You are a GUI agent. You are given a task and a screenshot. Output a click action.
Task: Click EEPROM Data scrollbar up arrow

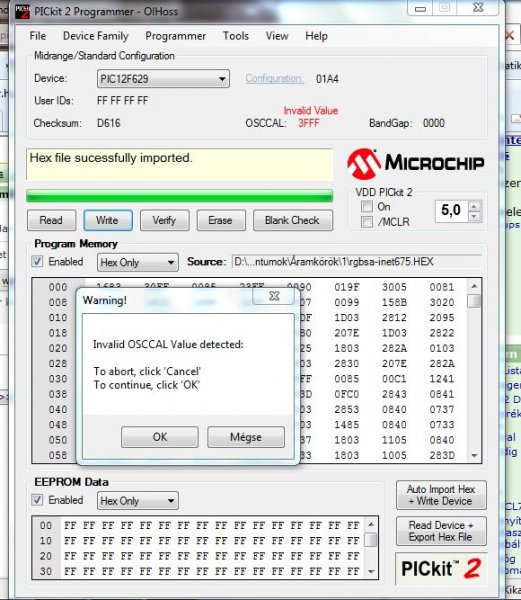pos(371,524)
